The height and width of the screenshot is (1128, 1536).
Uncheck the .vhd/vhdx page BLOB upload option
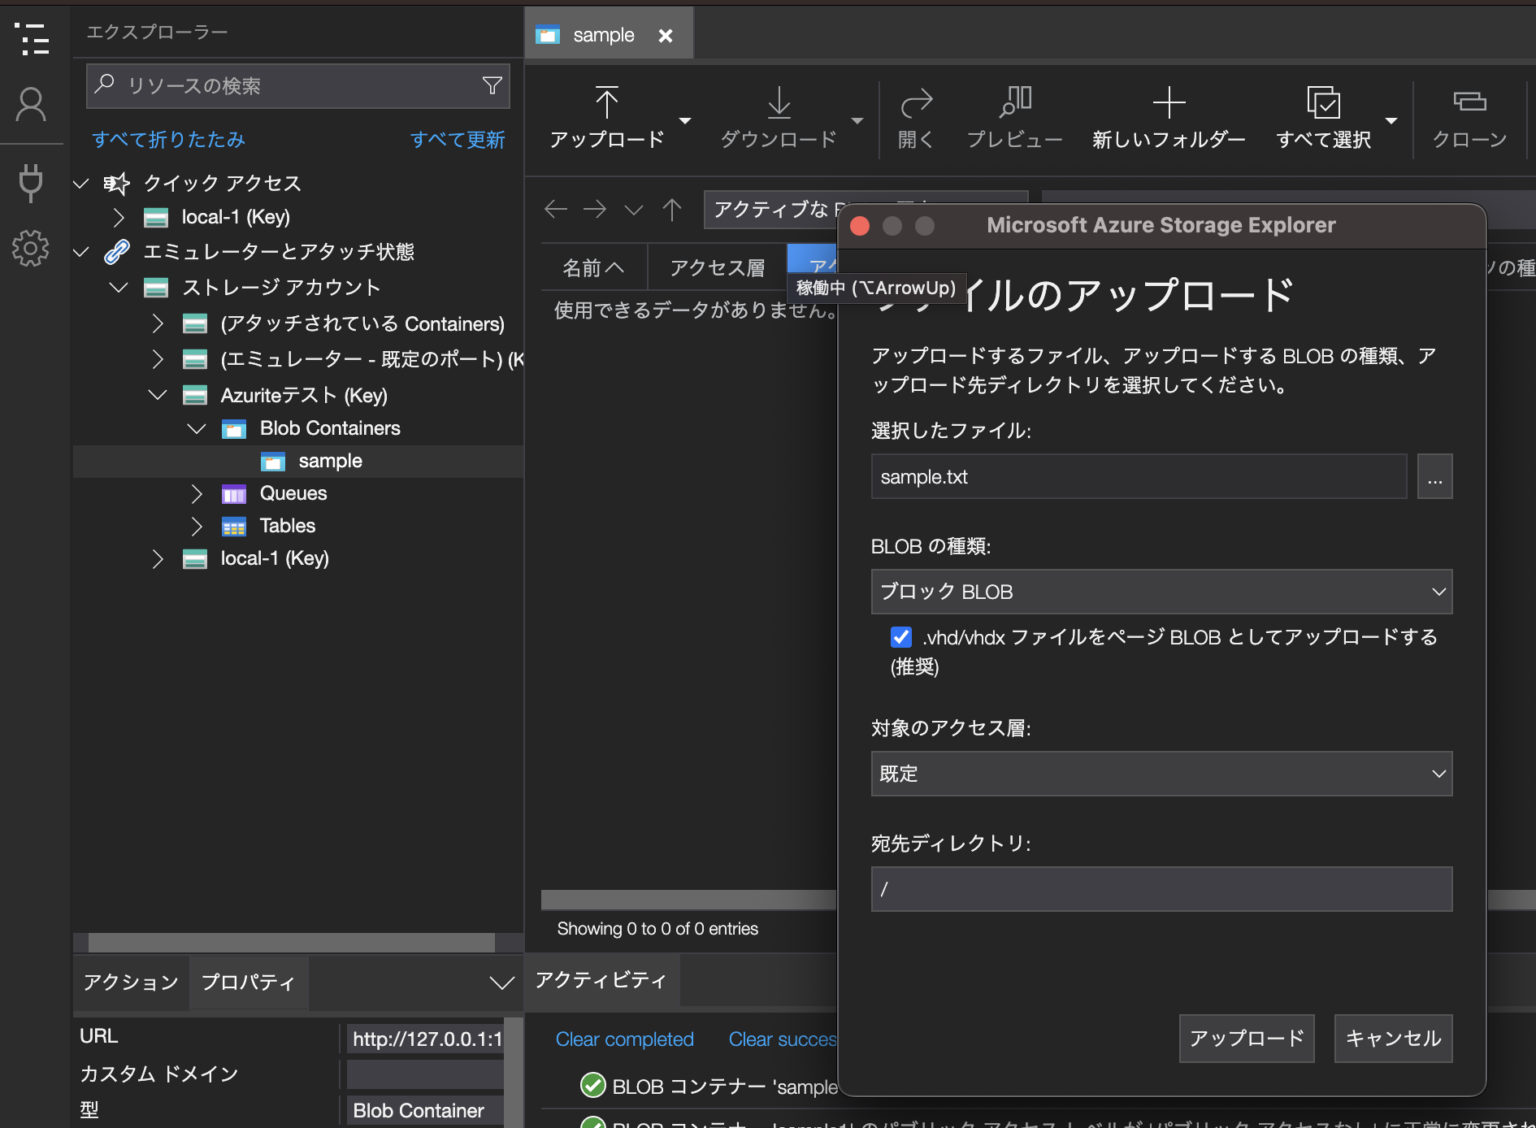(x=901, y=637)
